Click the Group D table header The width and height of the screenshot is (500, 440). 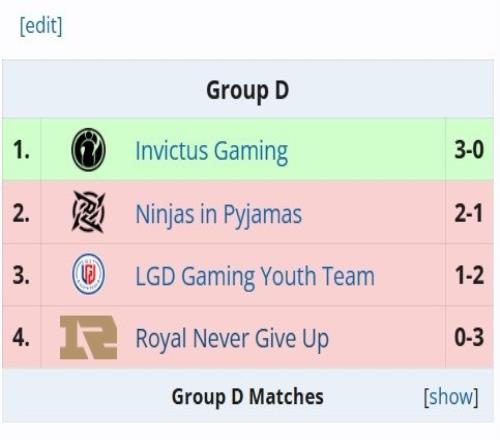[247, 90]
